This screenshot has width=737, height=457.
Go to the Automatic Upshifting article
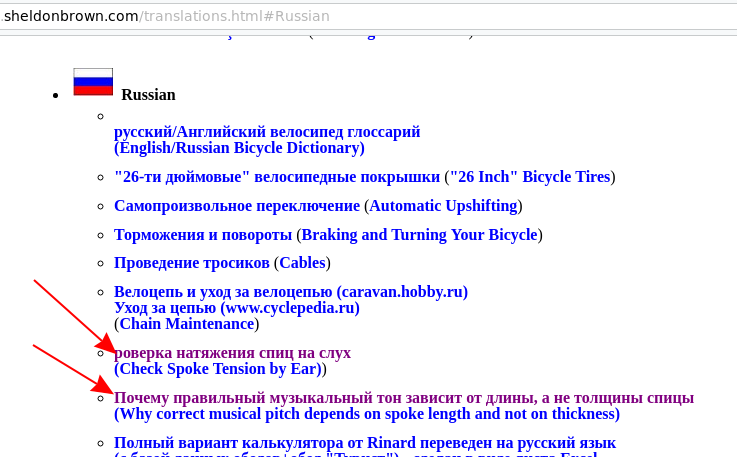(443, 206)
